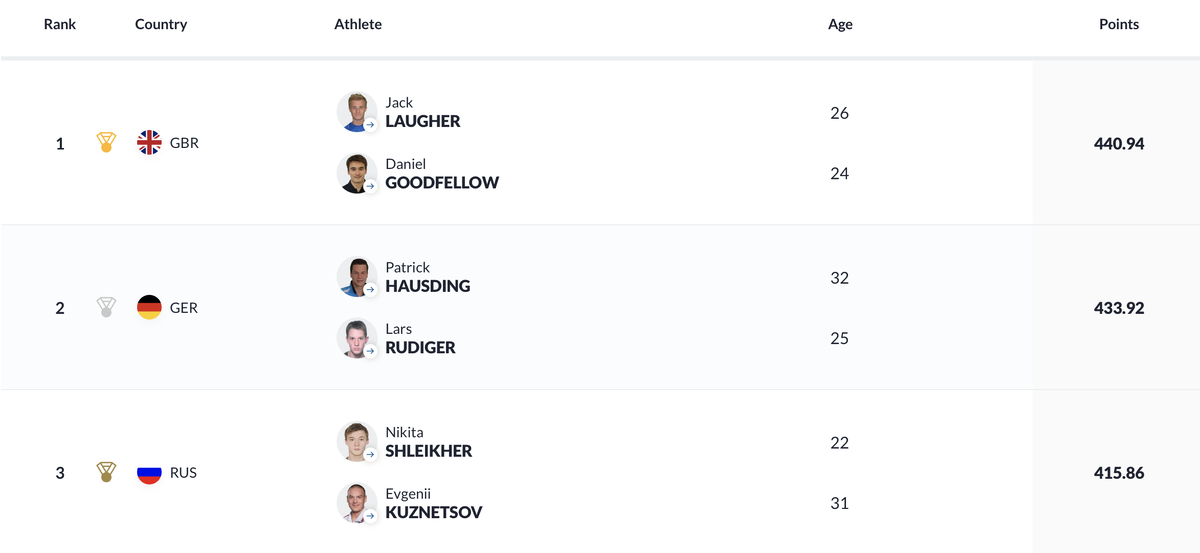Open the Jack LAUGHER athlete link
Viewport: 1200px width, 553px height.
(423, 112)
